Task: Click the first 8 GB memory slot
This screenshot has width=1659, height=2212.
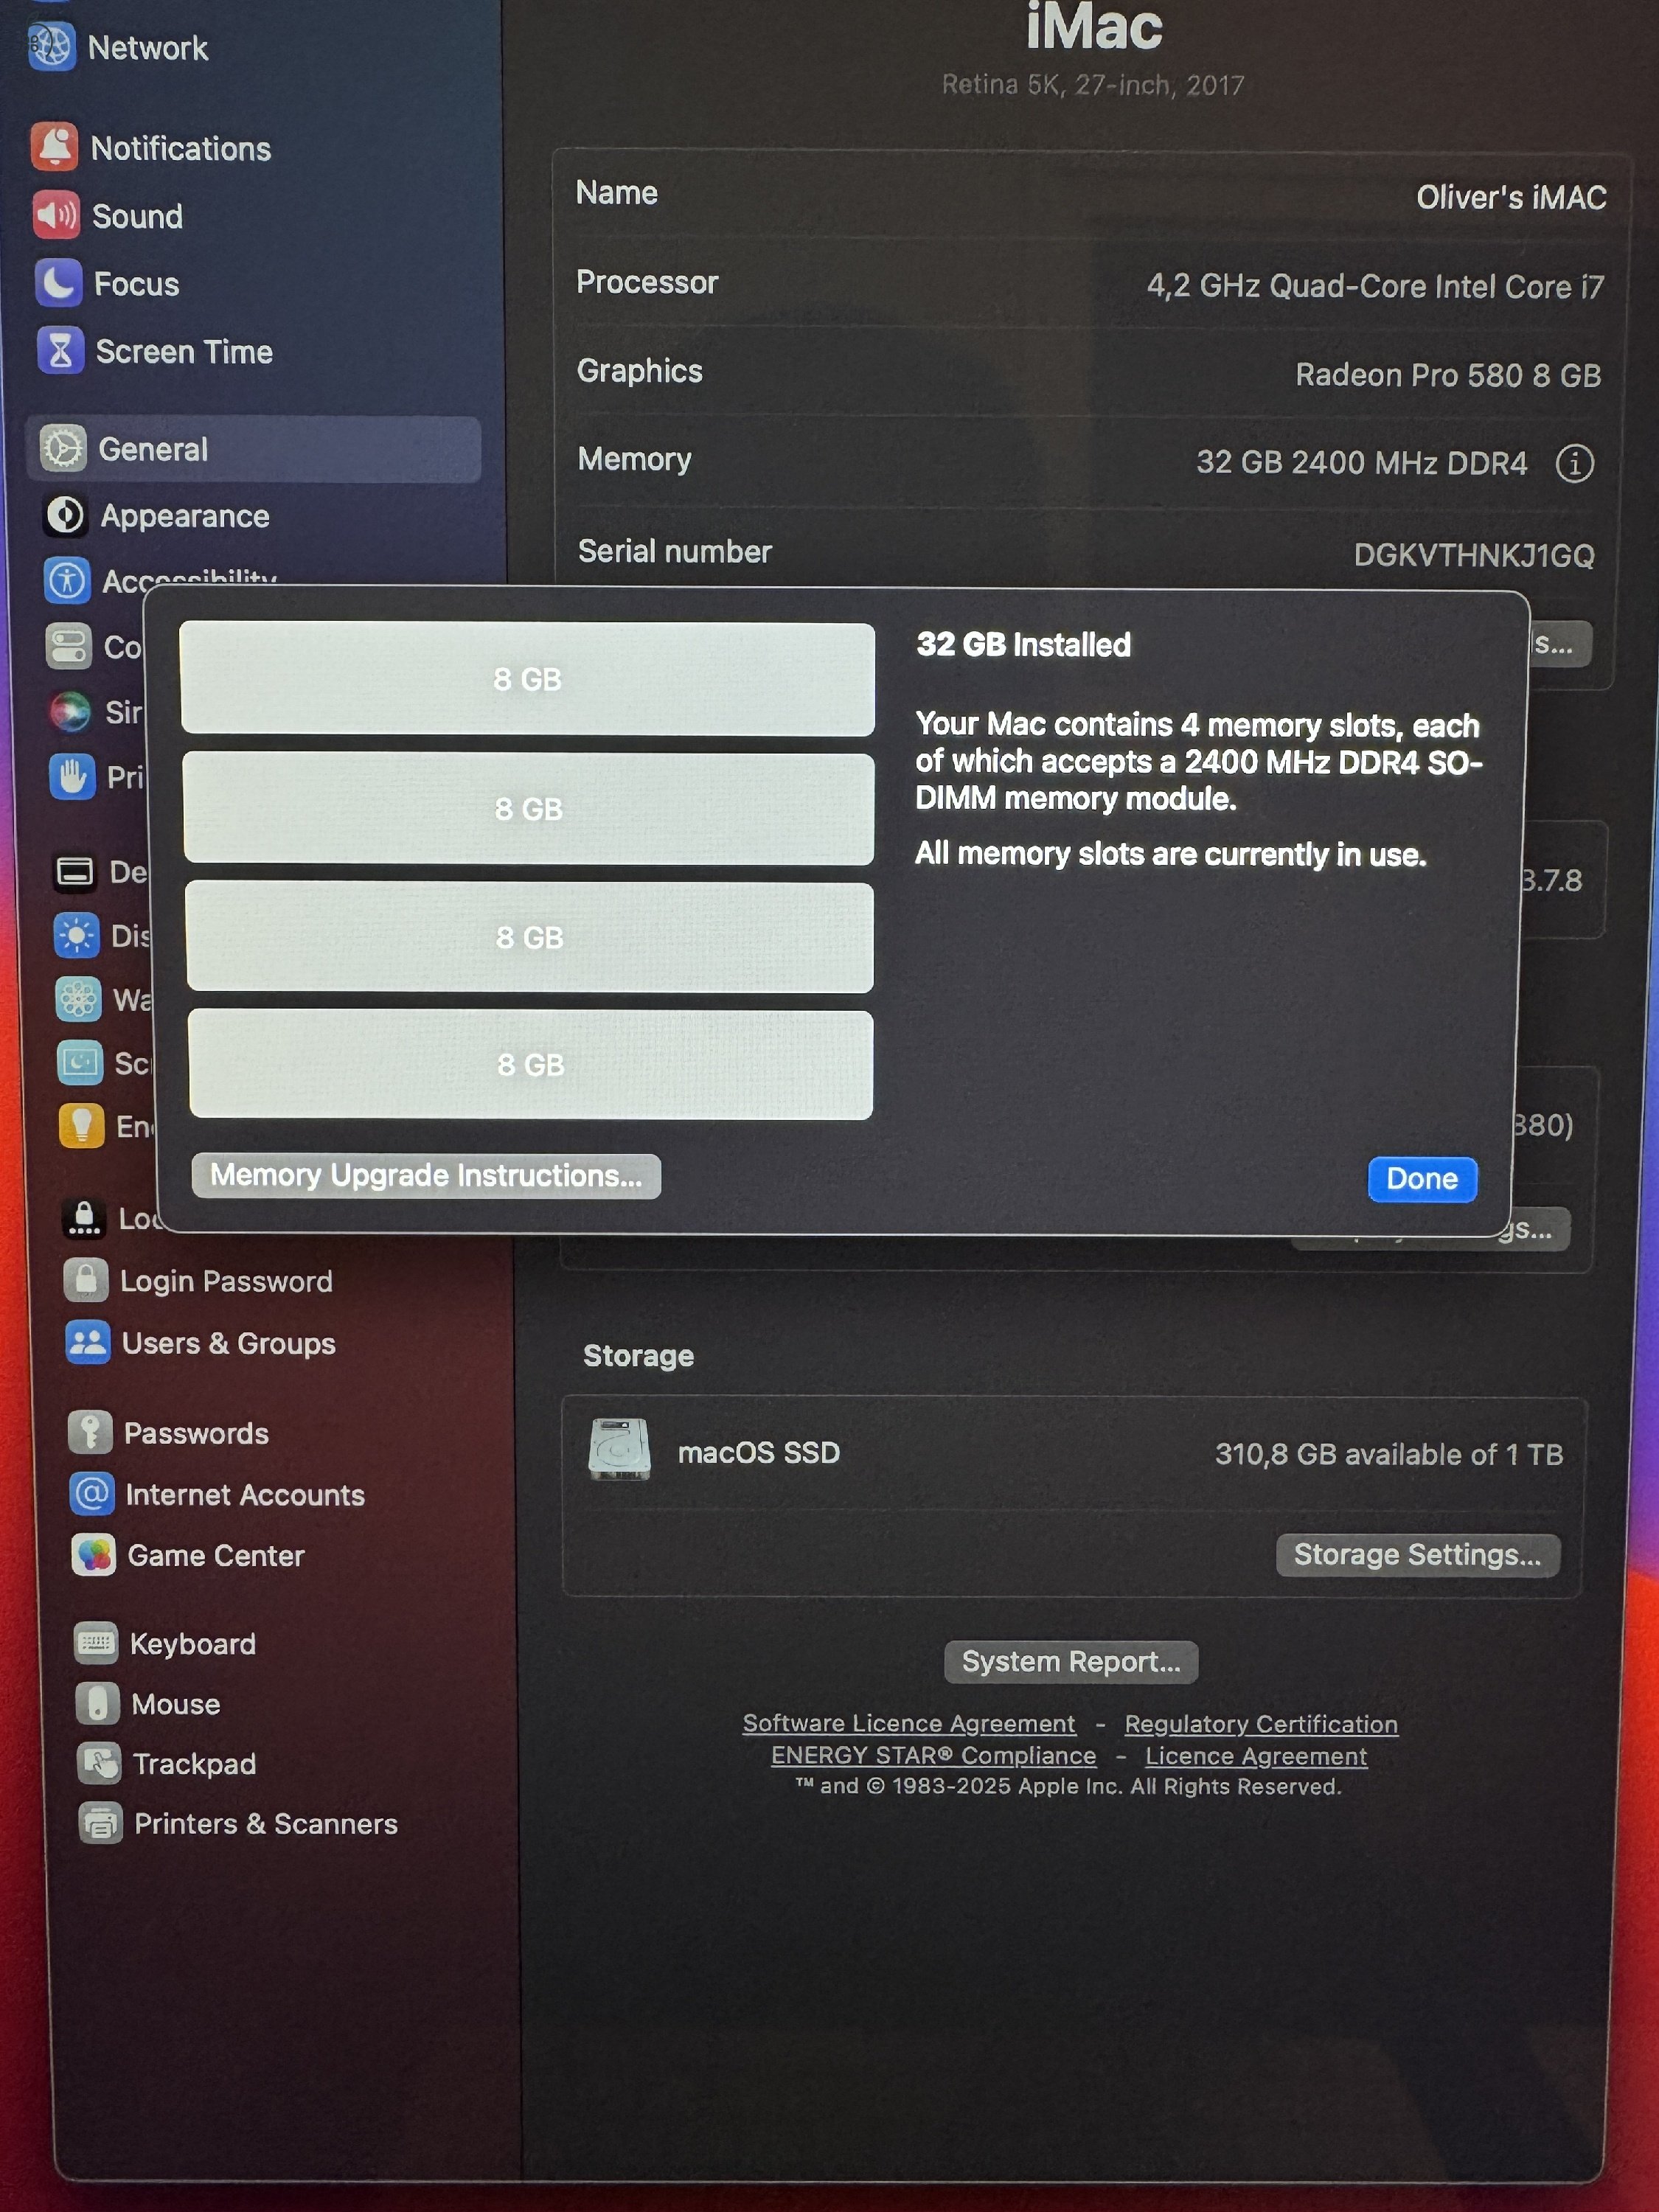Action: click(527, 679)
